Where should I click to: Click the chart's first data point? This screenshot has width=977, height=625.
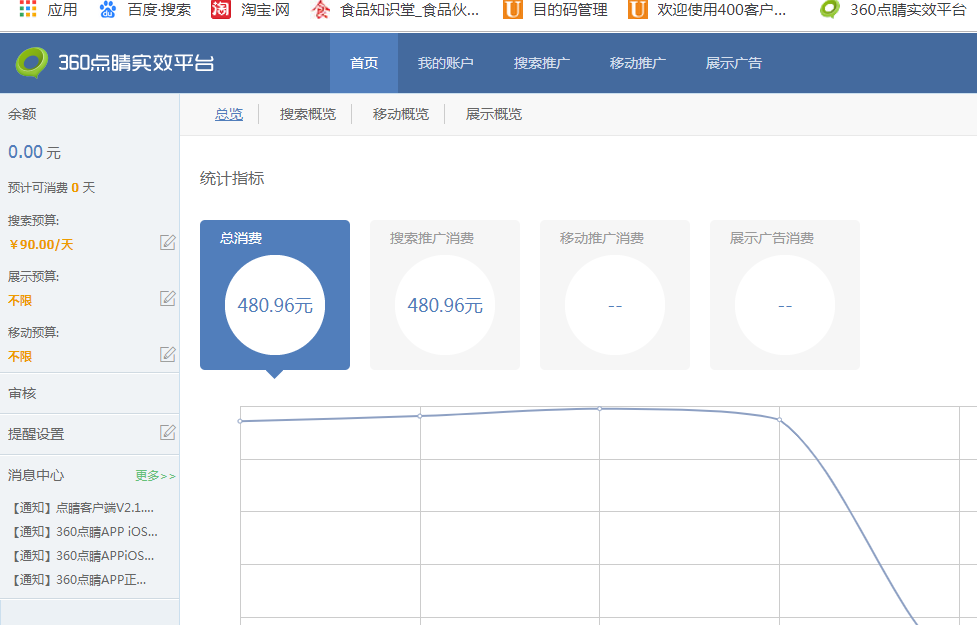(x=241, y=421)
